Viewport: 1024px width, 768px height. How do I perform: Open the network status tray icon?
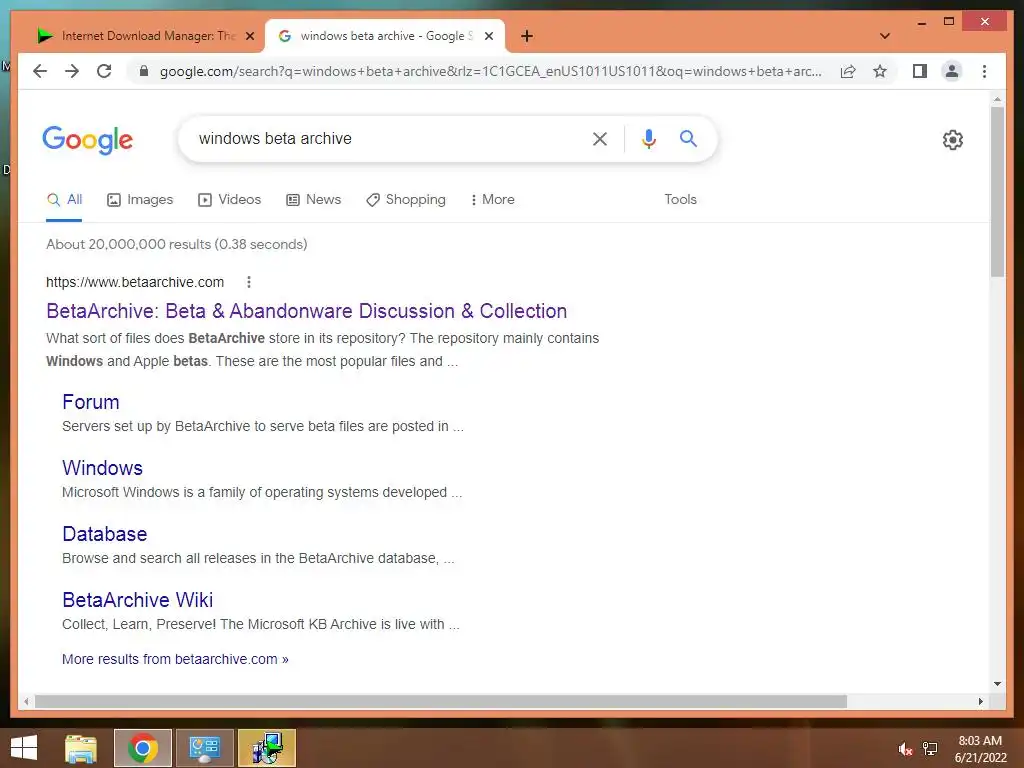point(930,749)
